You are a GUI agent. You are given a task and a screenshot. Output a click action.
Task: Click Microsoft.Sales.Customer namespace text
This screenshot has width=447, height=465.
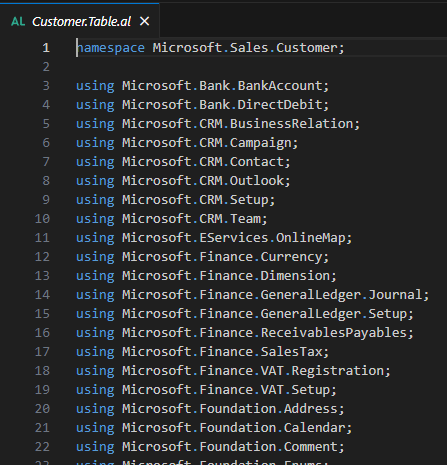245,48
